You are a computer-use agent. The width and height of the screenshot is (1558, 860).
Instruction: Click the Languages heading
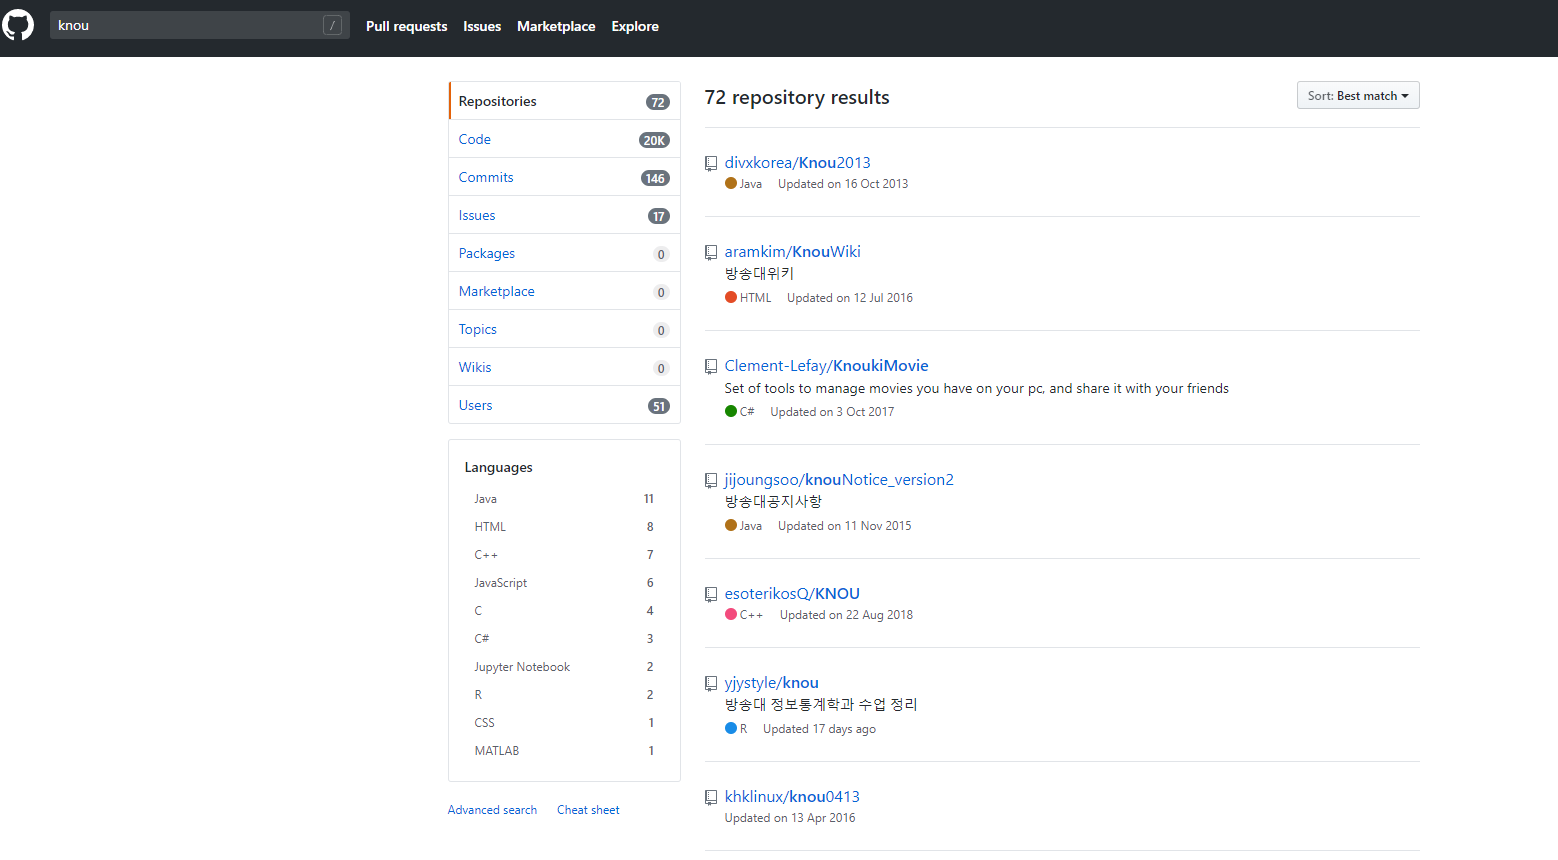pyautogui.click(x=498, y=467)
